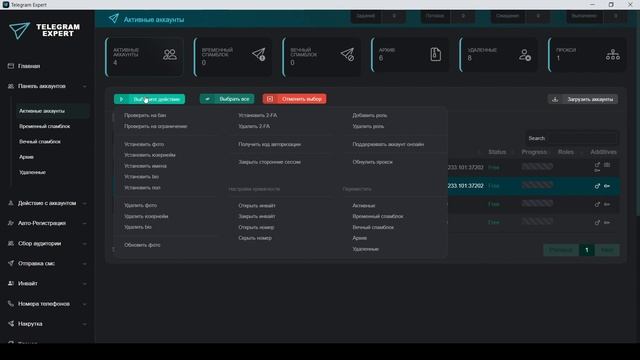
Task: Open Удаленные in sidebar submenu
Action: tap(32, 172)
